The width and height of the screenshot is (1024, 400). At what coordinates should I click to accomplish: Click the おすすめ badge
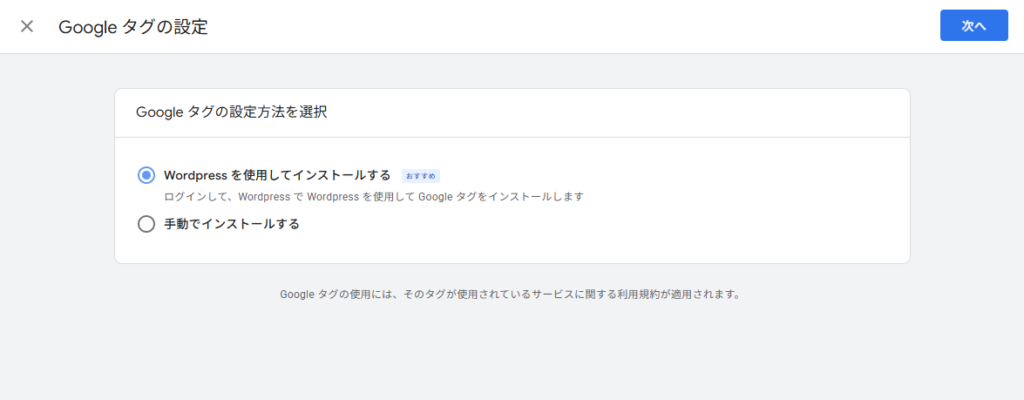click(421, 176)
